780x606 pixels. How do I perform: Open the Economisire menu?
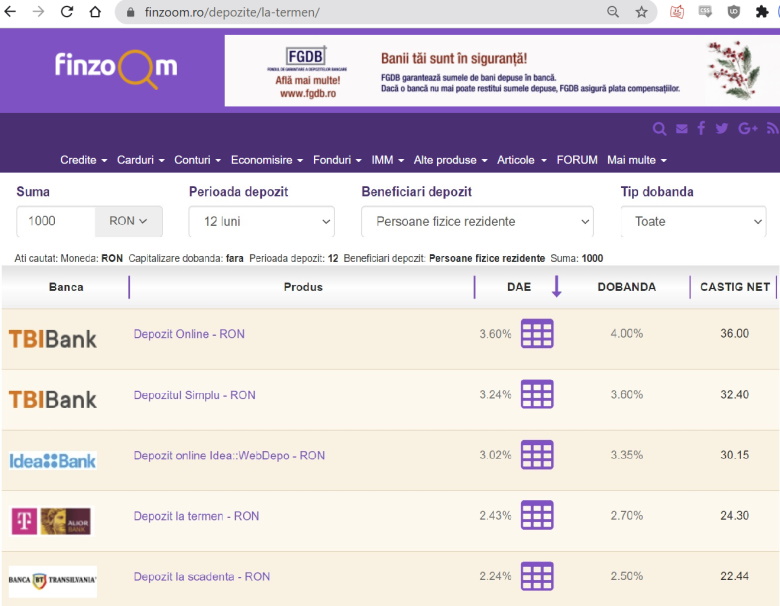[267, 160]
